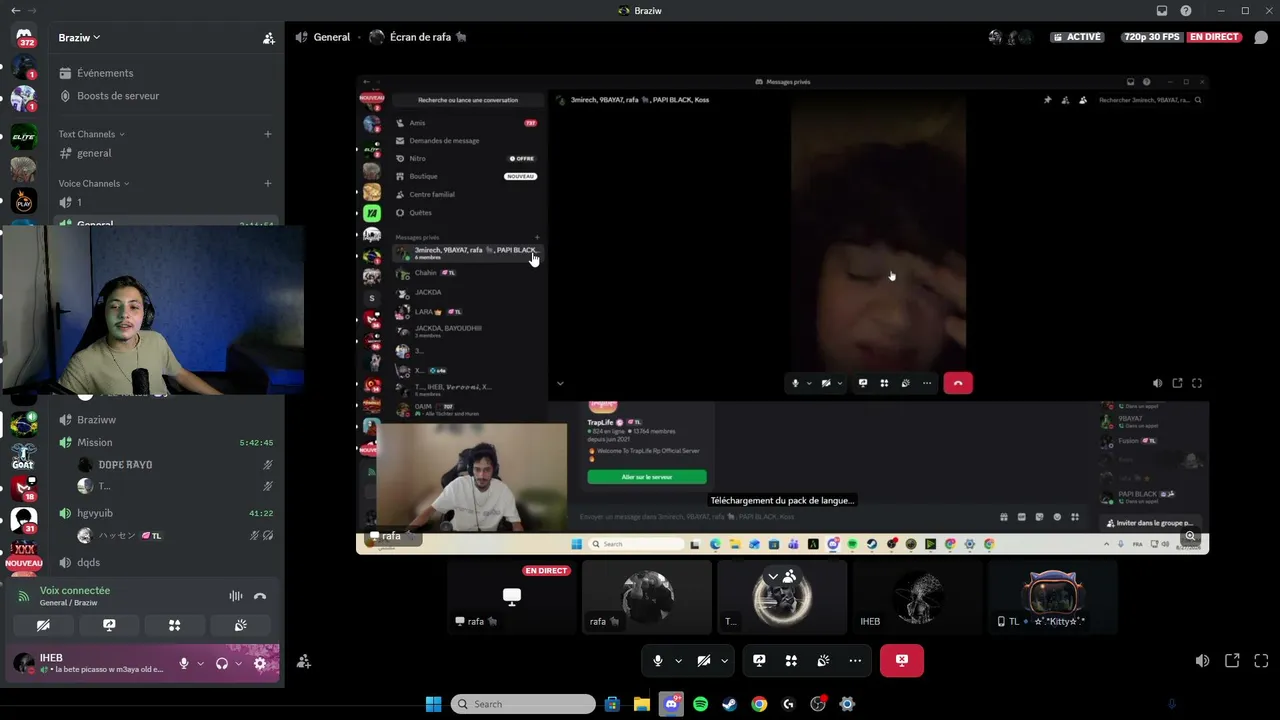This screenshot has width=1280, height=720.
Task: Join voice channel named 1
Action: [166, 203]
